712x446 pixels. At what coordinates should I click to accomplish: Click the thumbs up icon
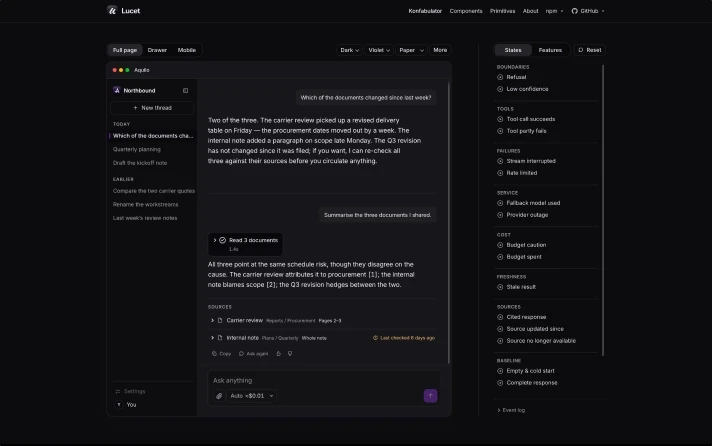coord(278,353)
